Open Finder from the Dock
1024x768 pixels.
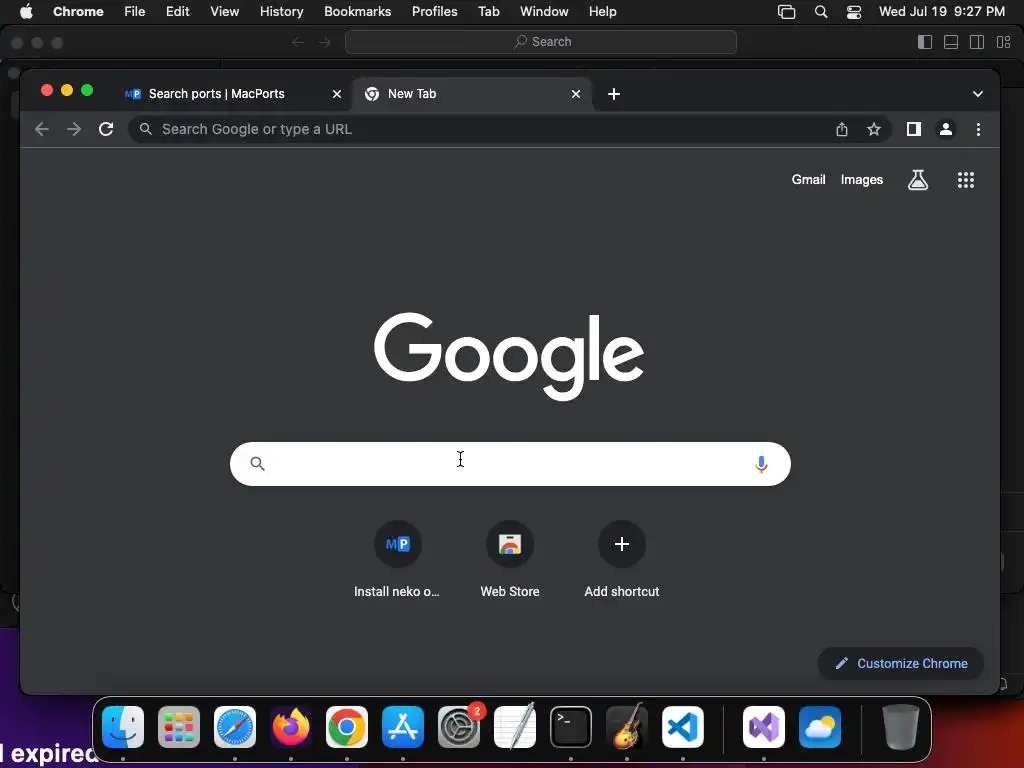[x=123, y=727]
